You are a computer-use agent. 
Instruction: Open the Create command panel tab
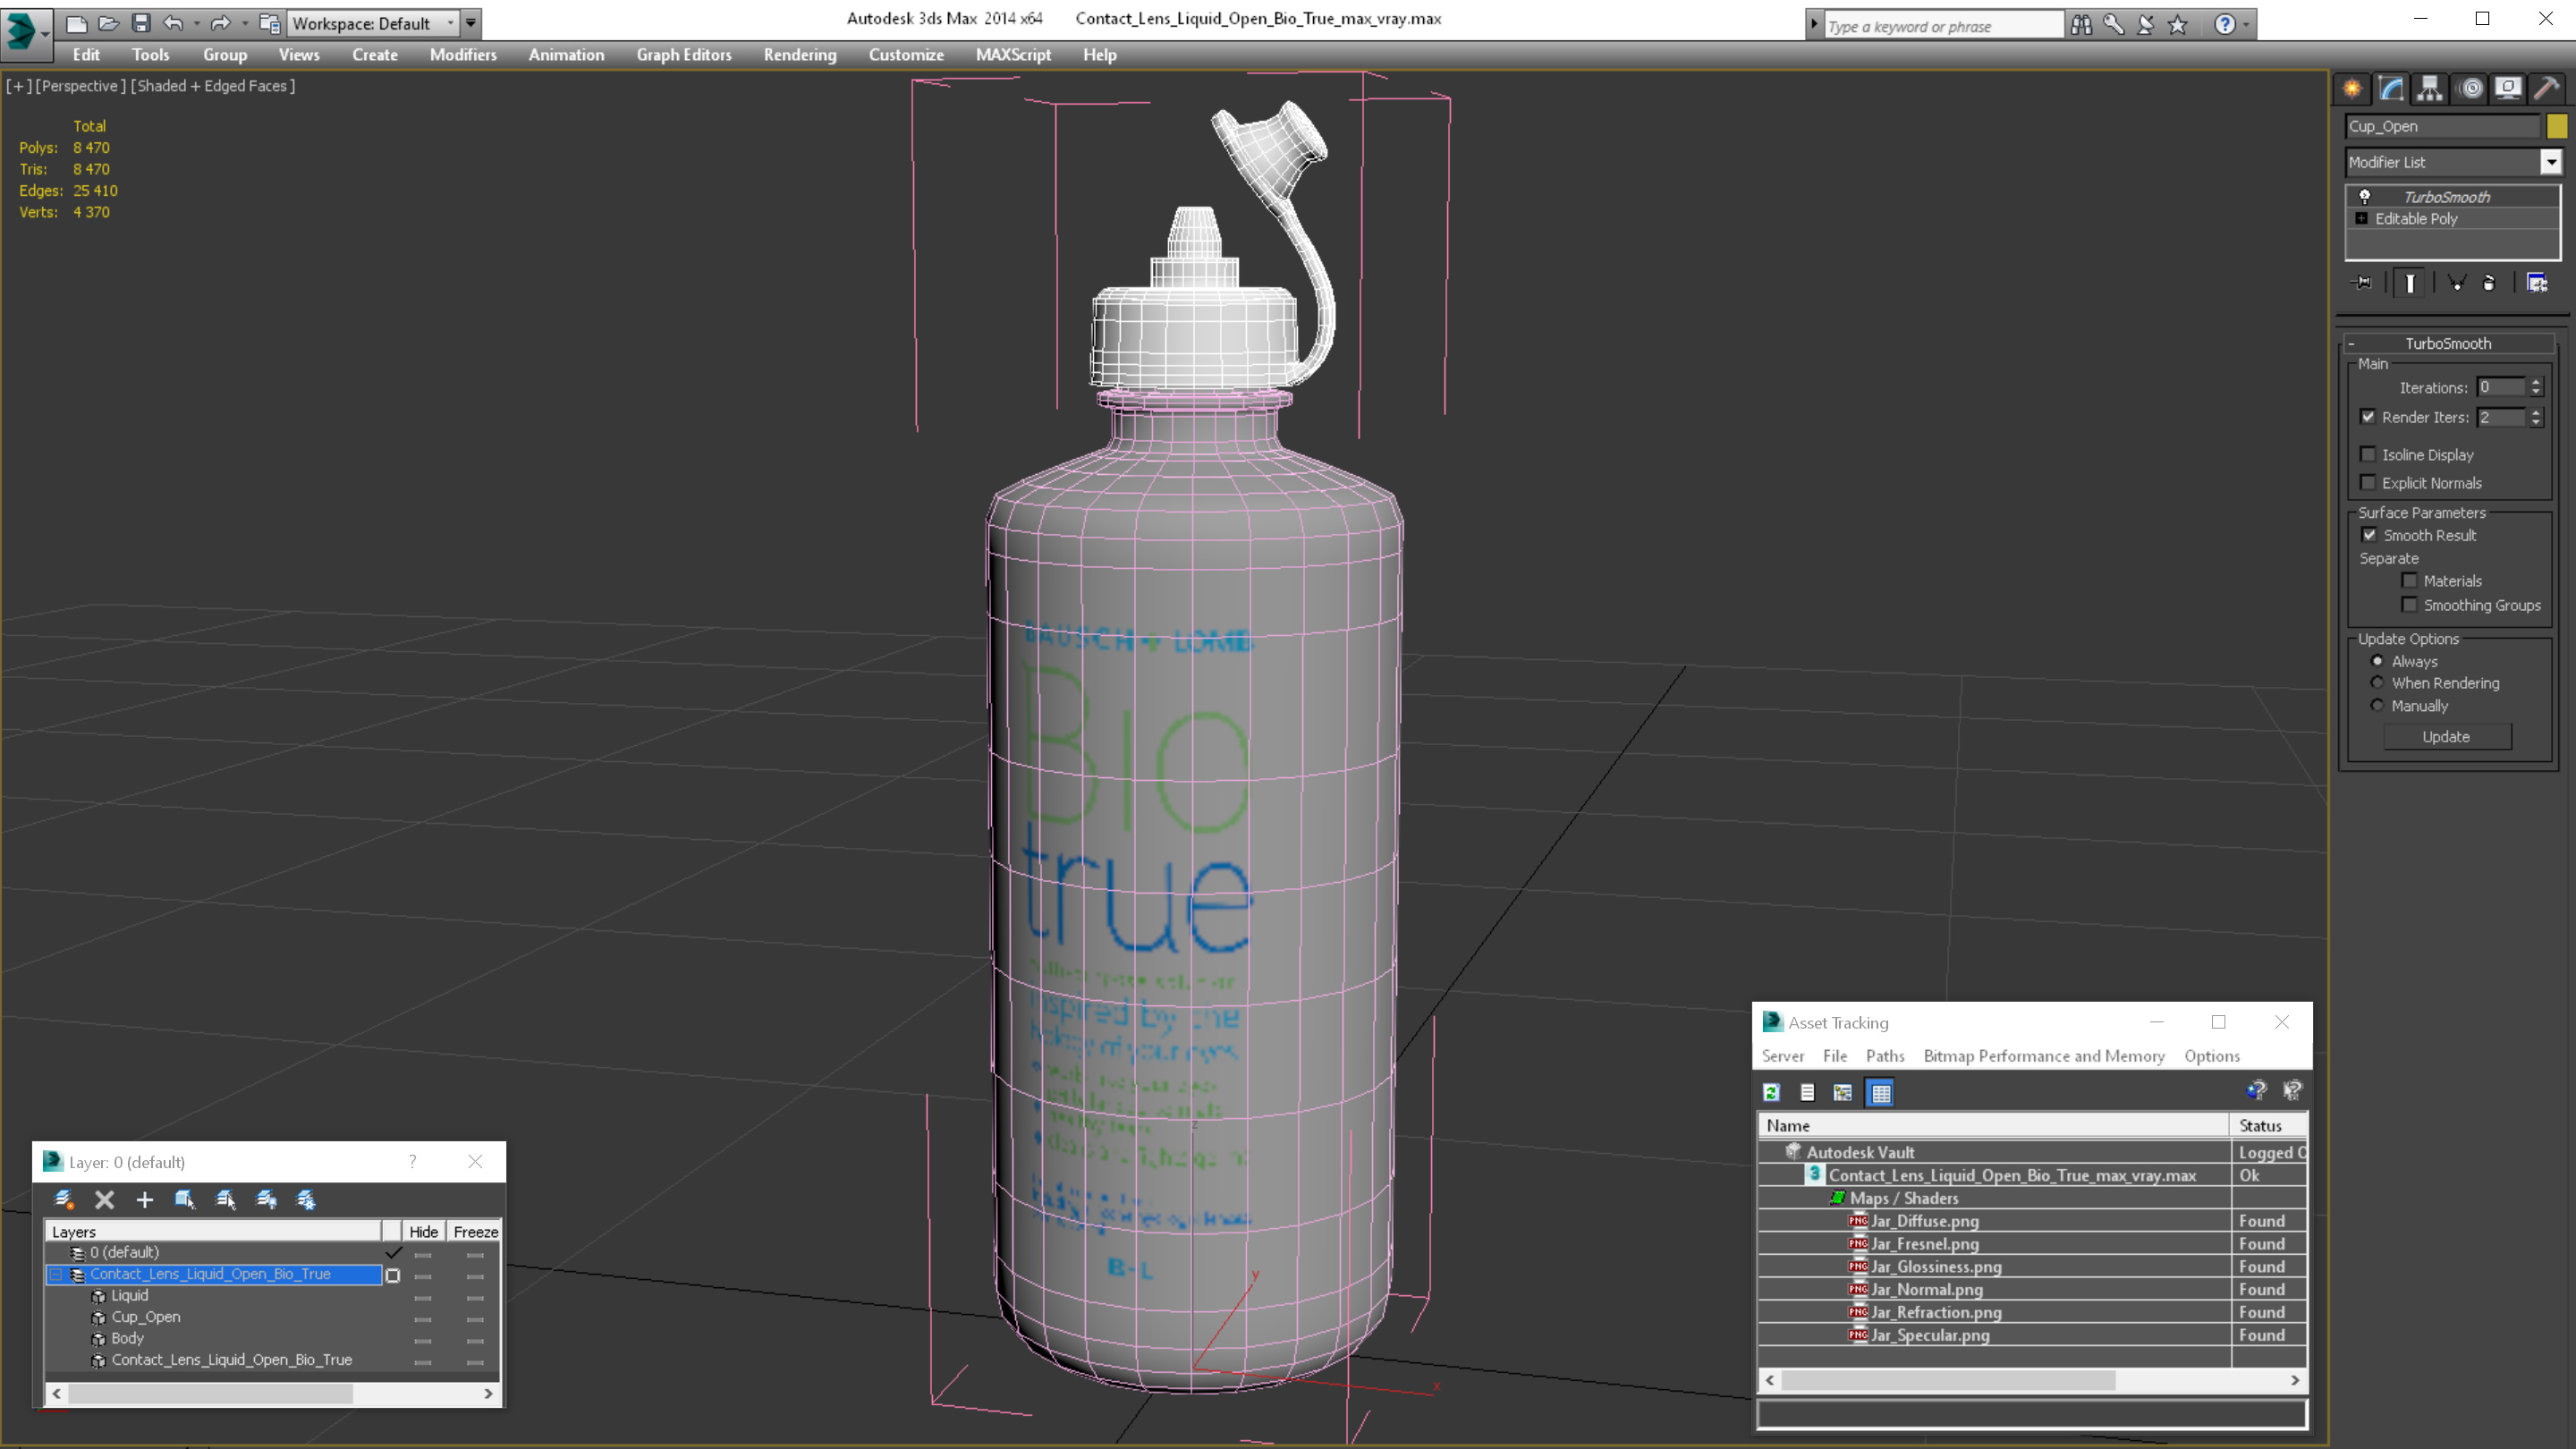pyautogui.click(x=2352, y=89)
